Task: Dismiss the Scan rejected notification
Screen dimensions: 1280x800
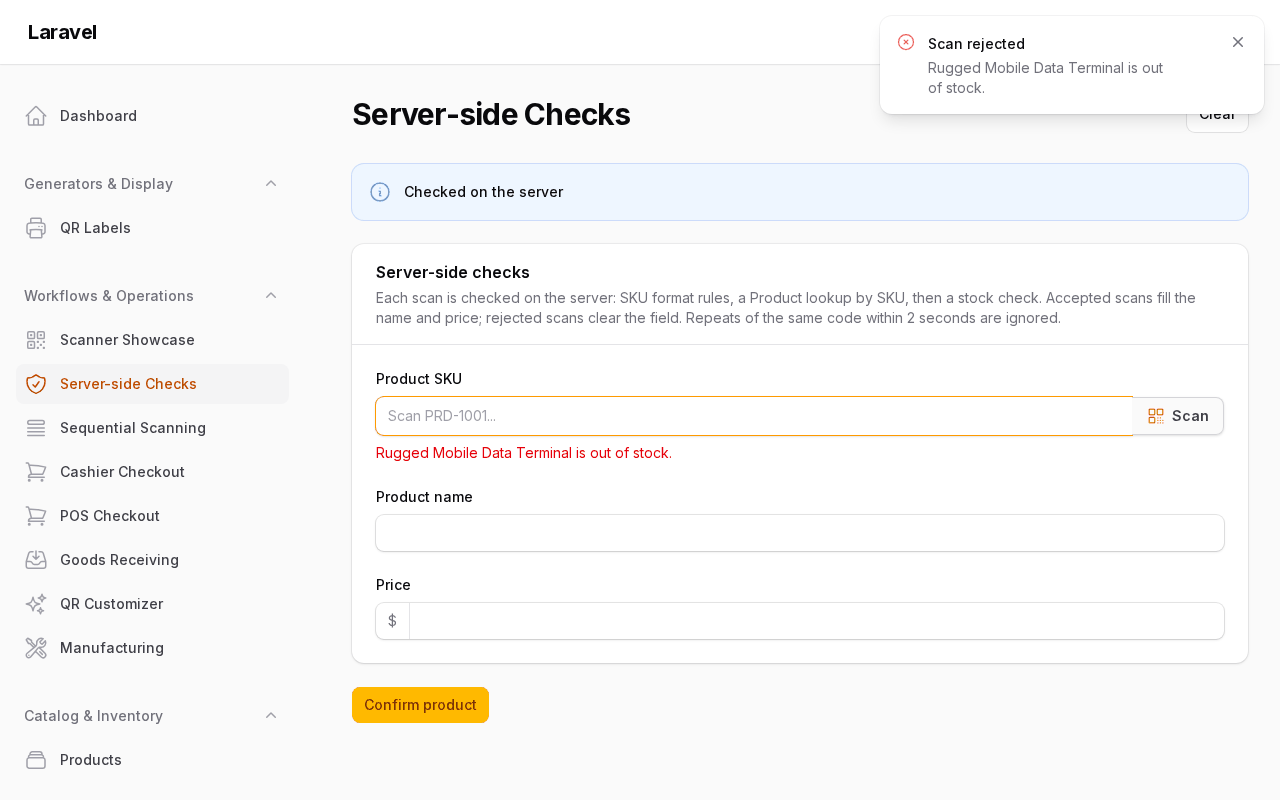Action: pyautogui.click(x=1238, y=42)
